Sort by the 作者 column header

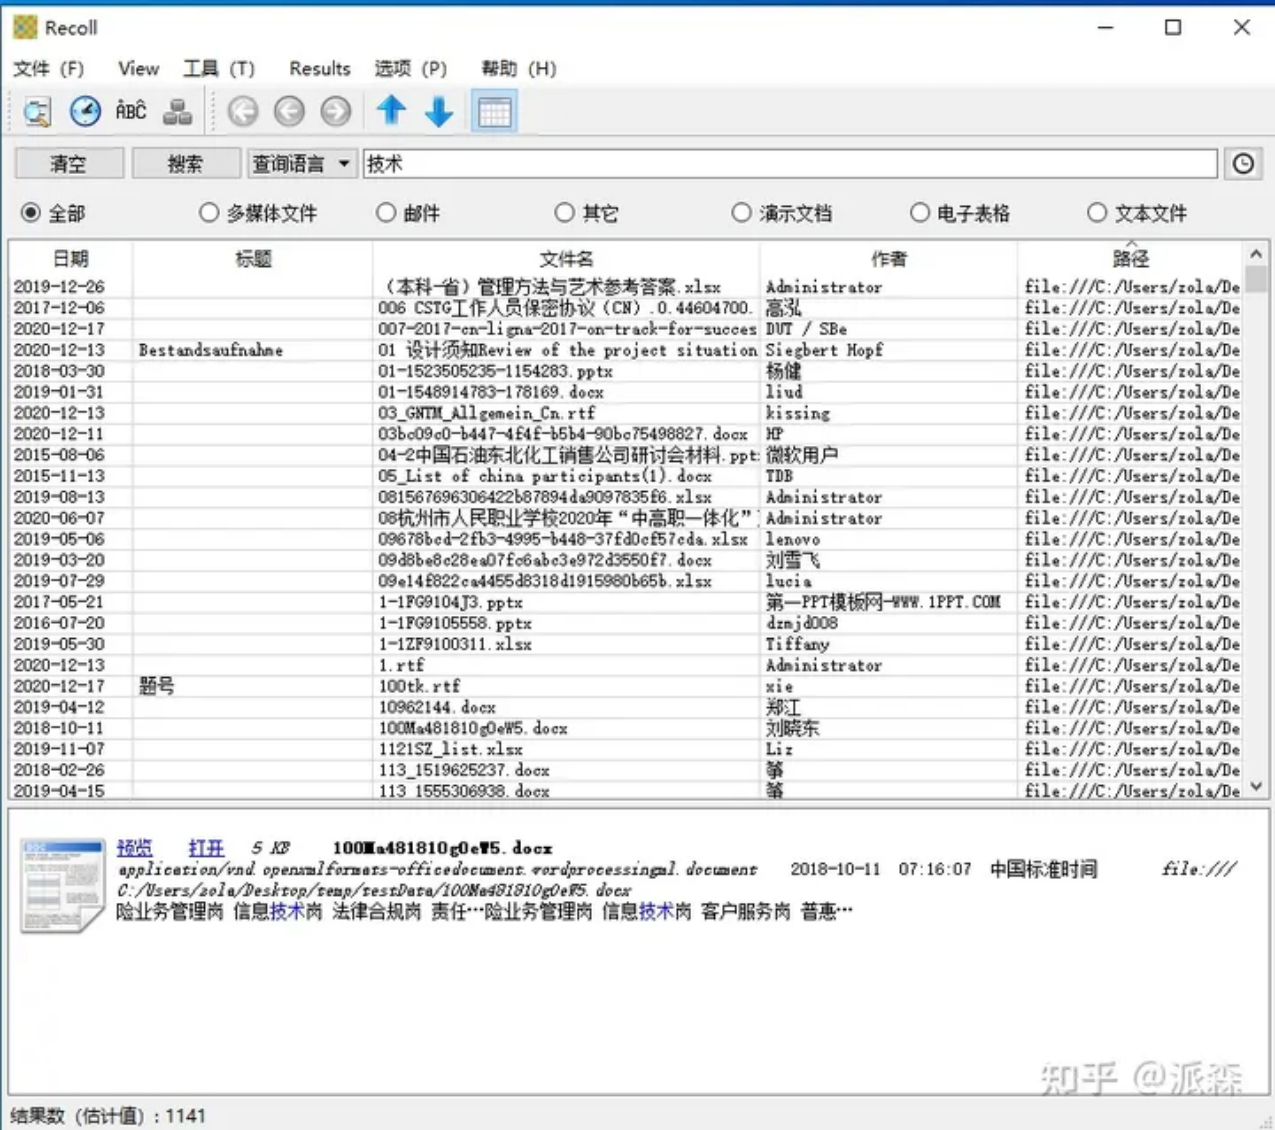point(888,259)
